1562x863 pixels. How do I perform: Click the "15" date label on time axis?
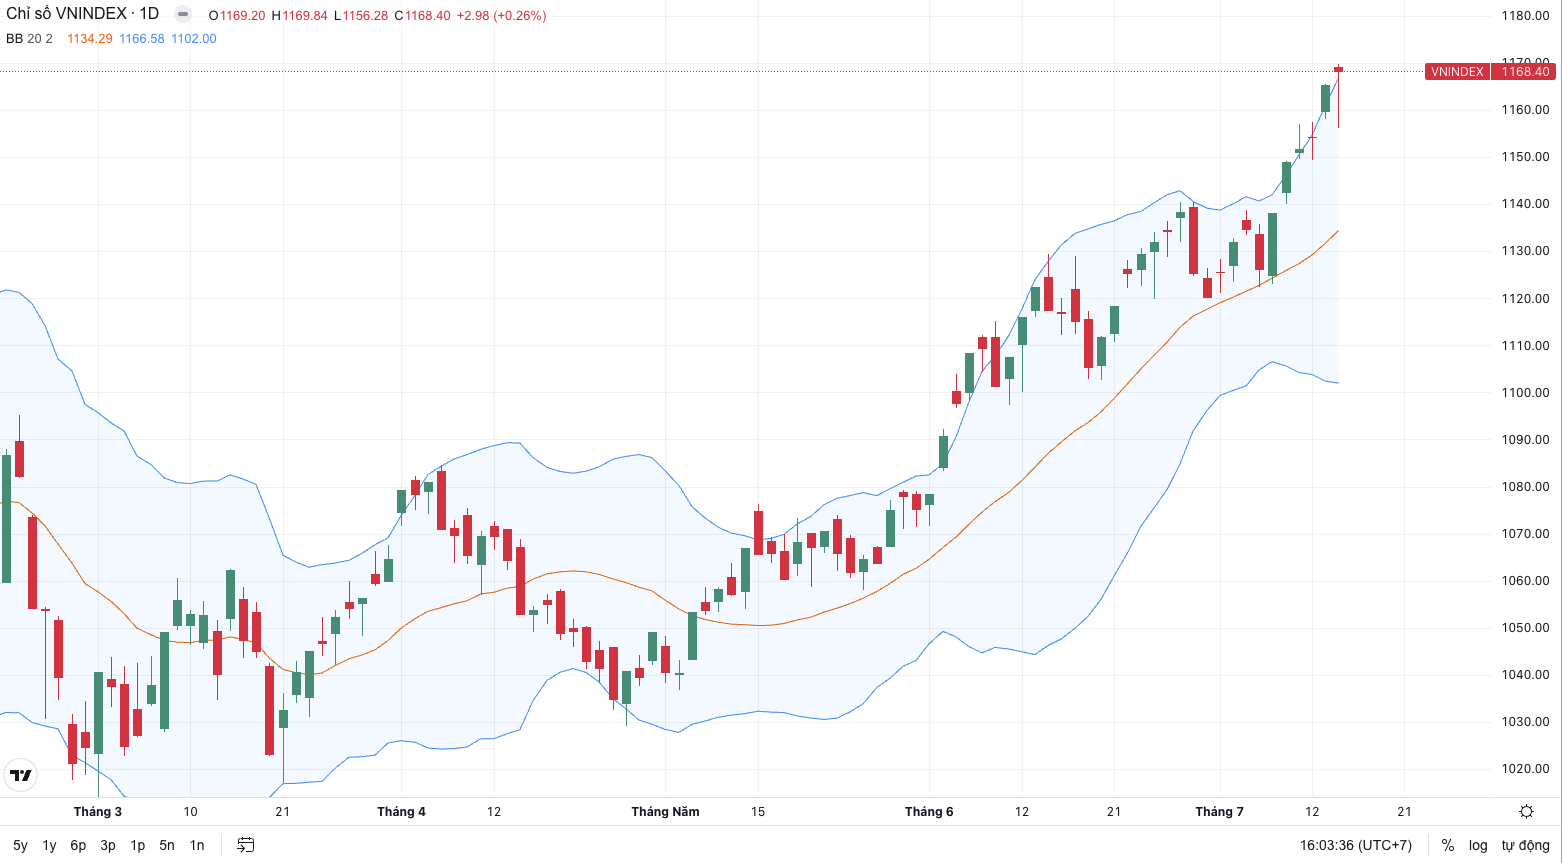[758, 812]
